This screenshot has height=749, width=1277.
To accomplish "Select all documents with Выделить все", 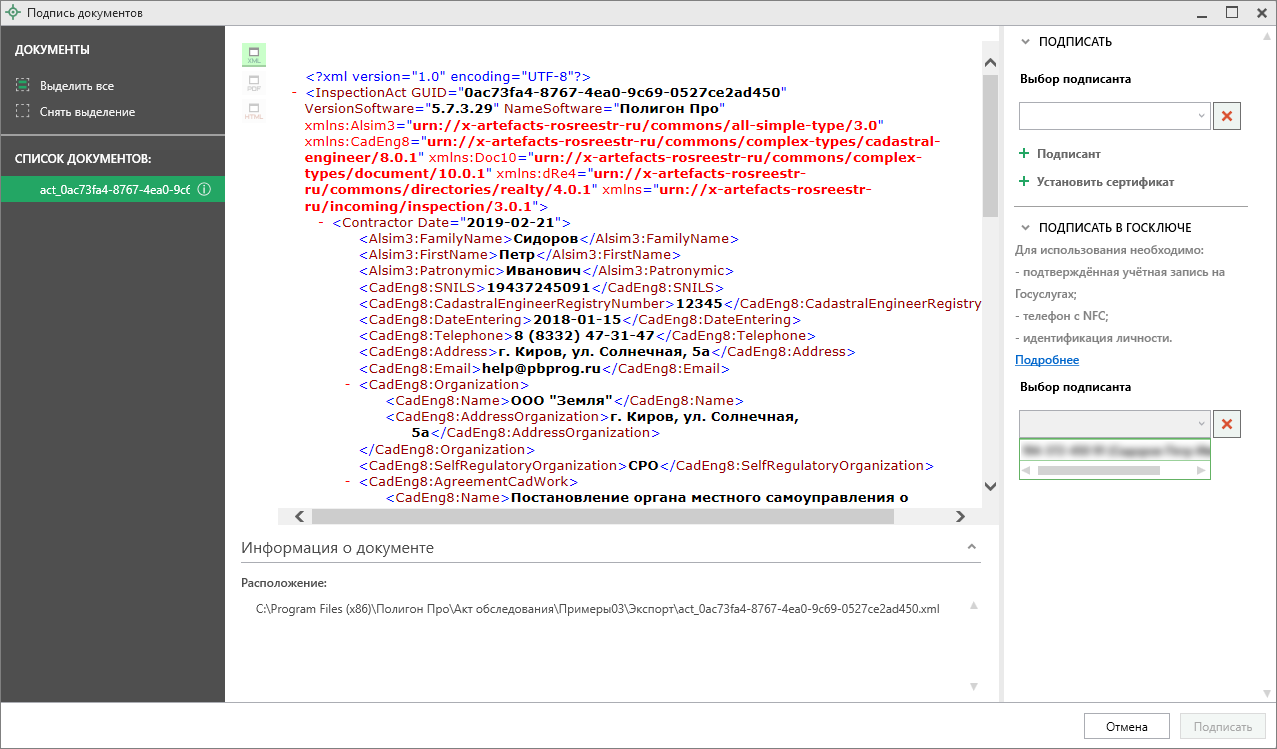I will 76,86.
